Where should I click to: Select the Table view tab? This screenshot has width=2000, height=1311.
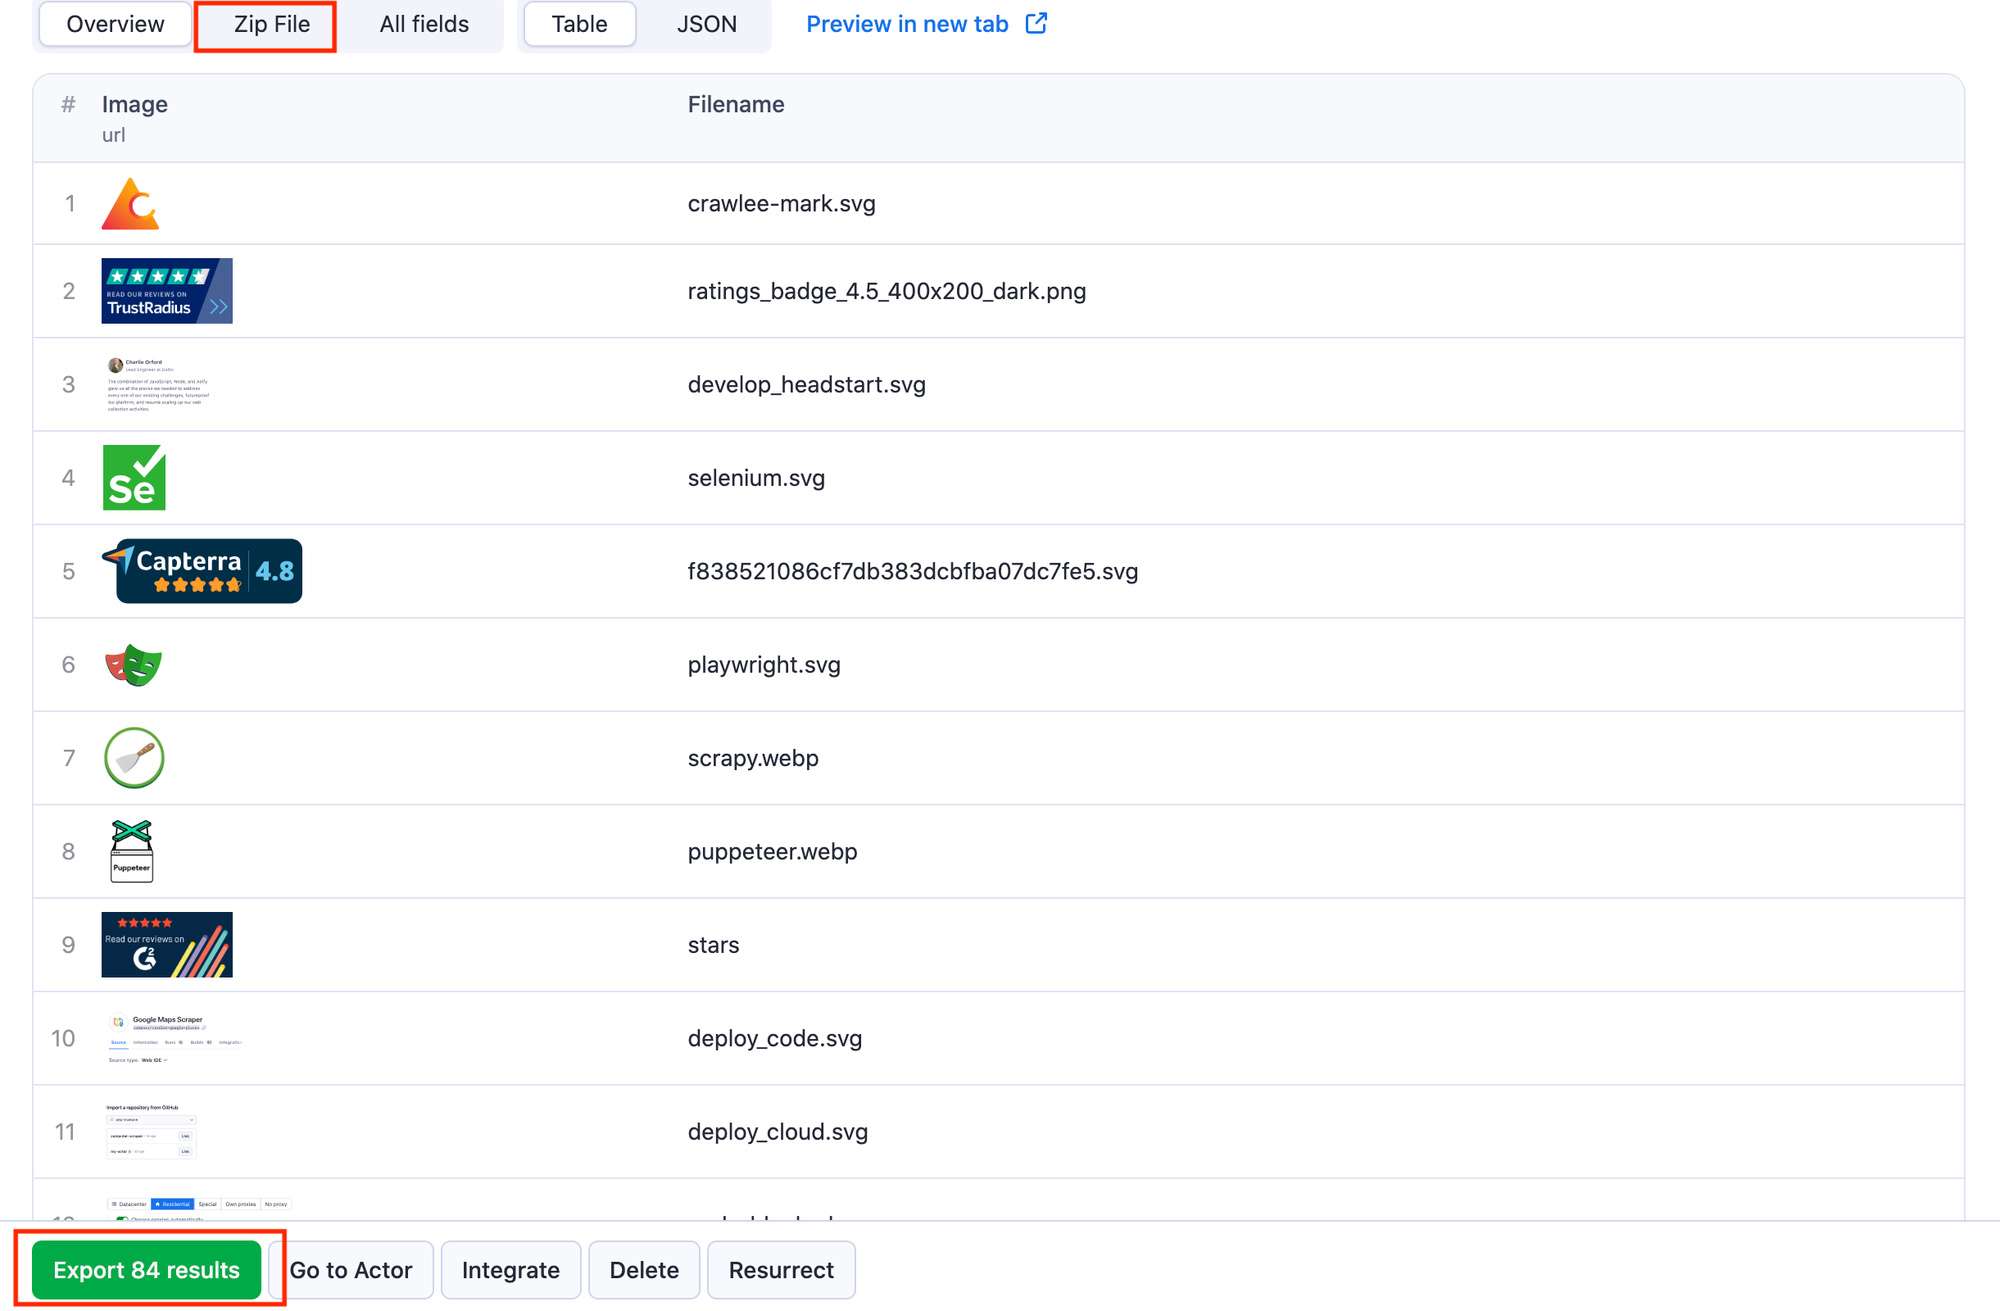575,23
